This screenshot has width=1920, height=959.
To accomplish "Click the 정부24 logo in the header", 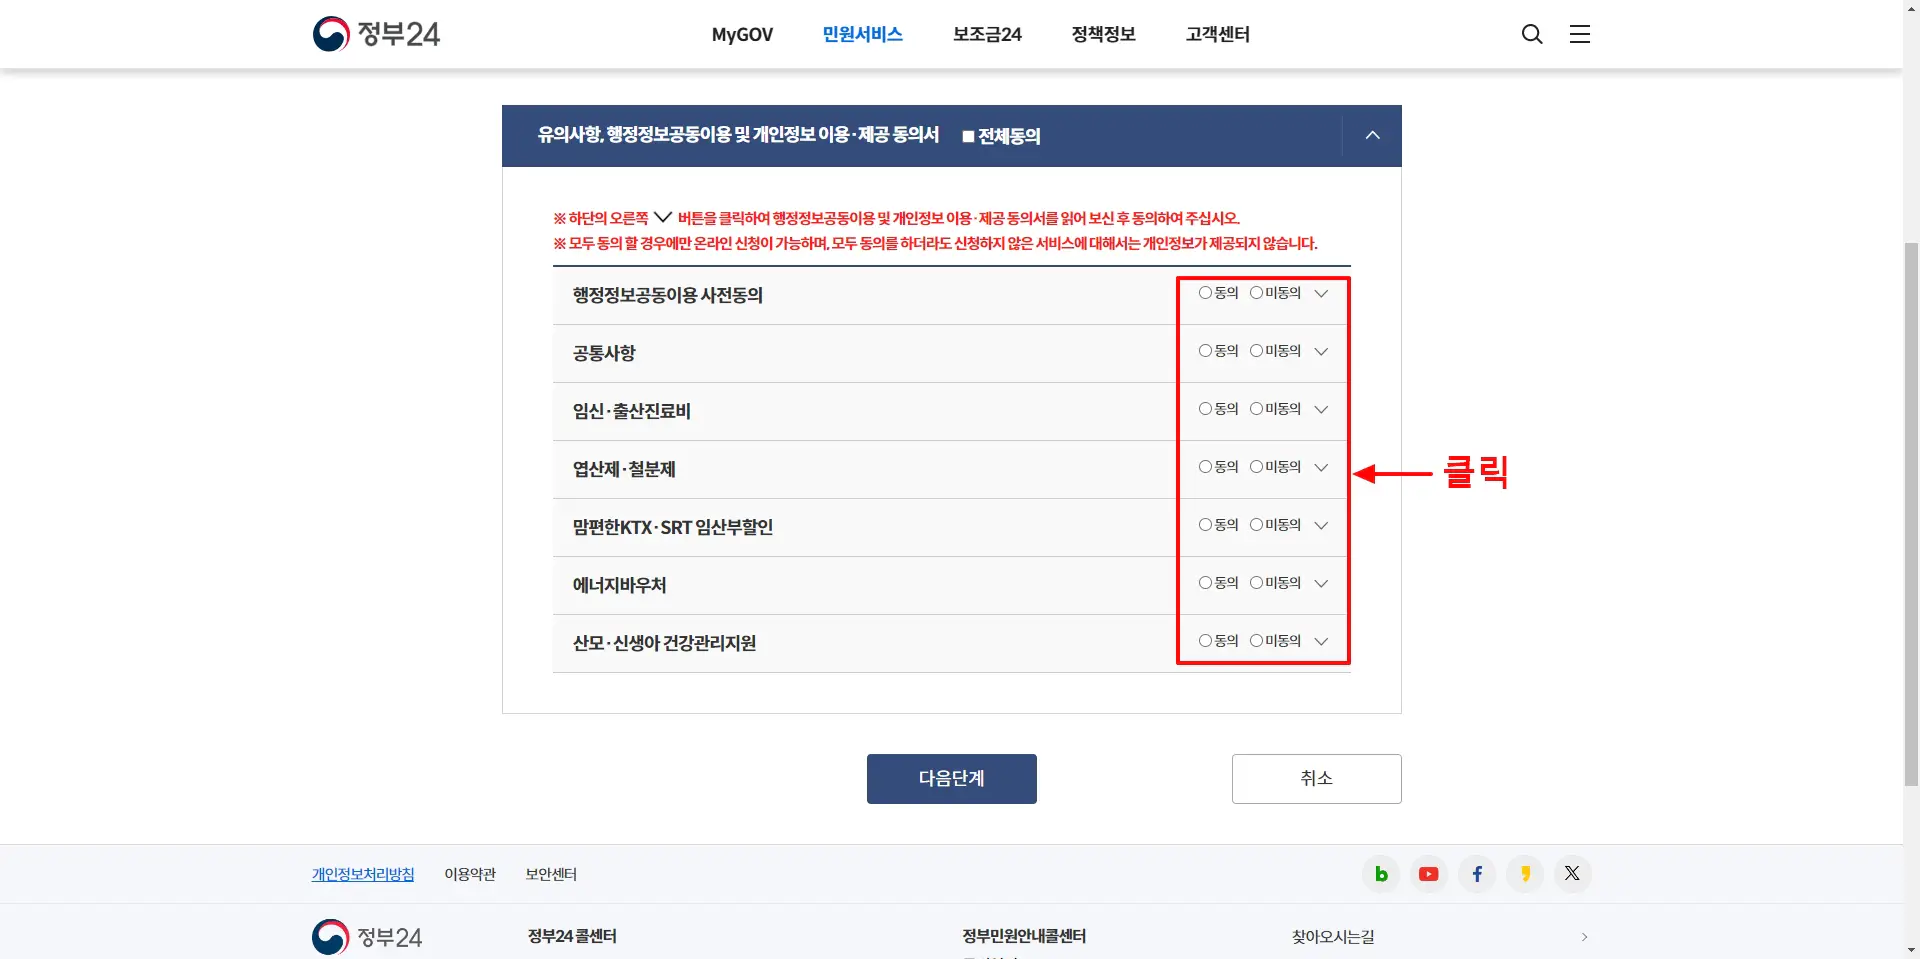I will 376,34.
